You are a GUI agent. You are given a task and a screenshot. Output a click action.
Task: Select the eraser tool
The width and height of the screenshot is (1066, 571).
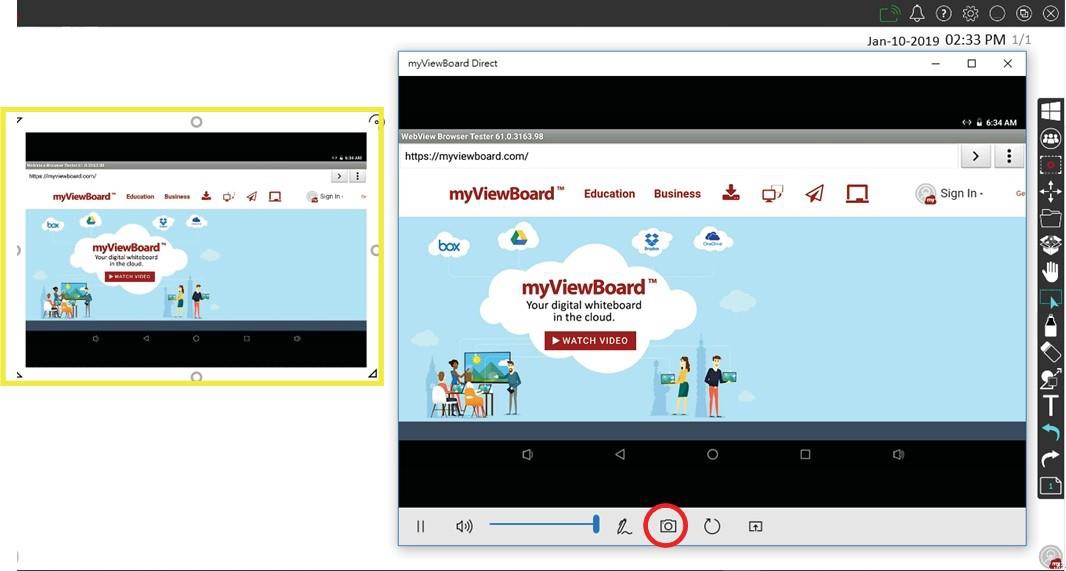coord(1051,351)
